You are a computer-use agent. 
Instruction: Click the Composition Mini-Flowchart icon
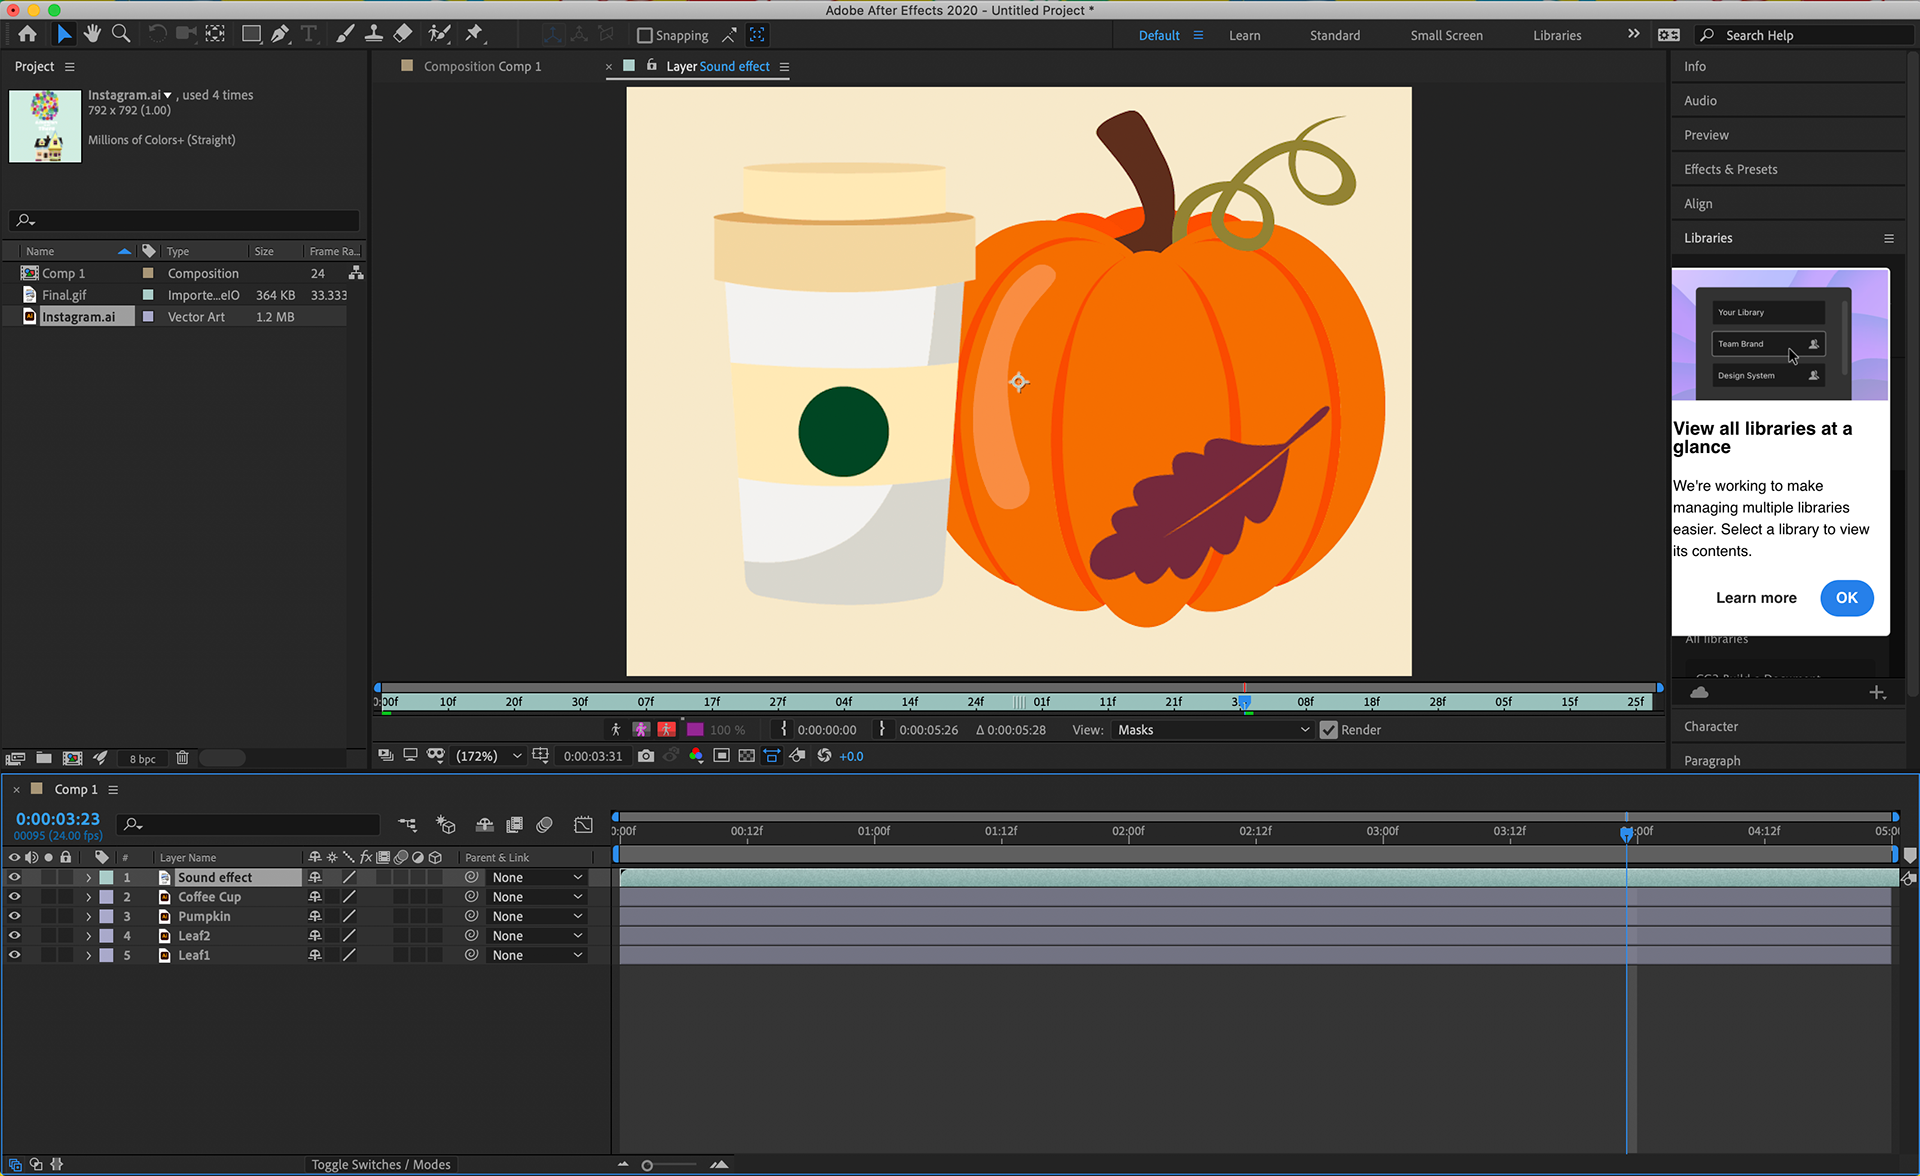[x=407, y=825]
